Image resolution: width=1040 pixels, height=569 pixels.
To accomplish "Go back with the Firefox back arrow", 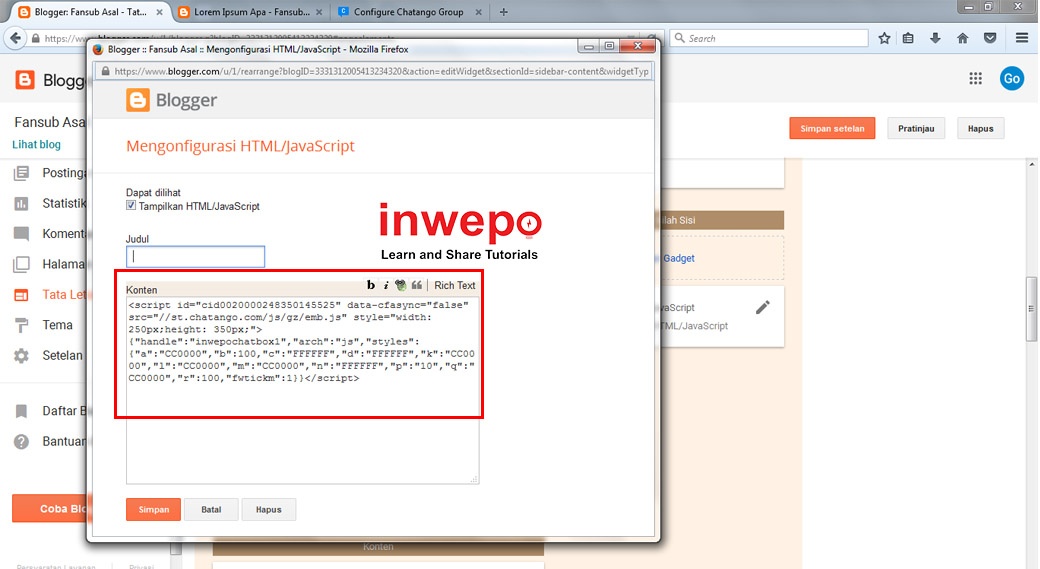I will (x=15, y=38).
